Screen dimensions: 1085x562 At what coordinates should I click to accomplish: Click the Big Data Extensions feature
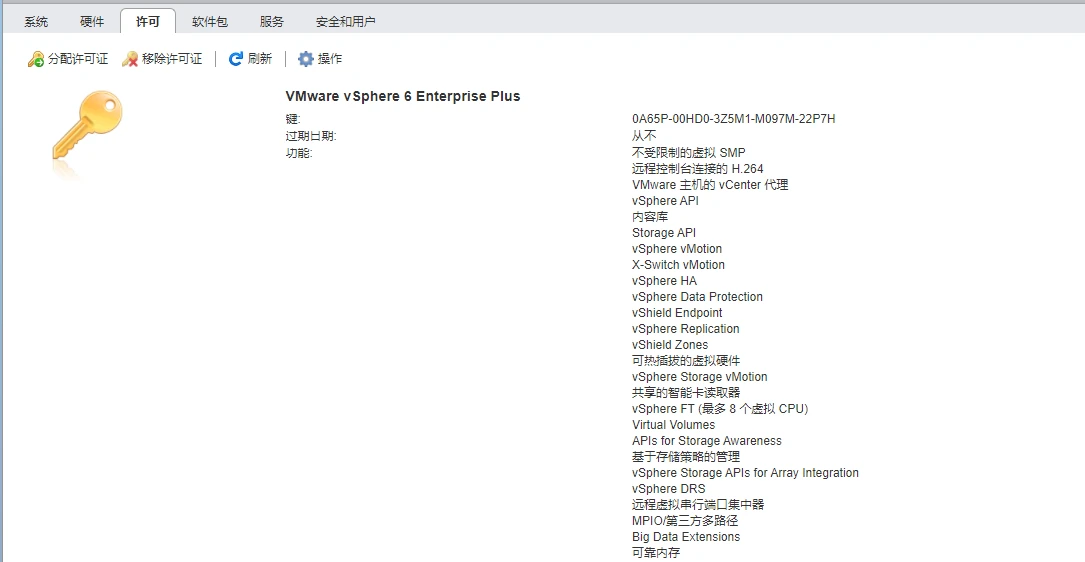686,536
